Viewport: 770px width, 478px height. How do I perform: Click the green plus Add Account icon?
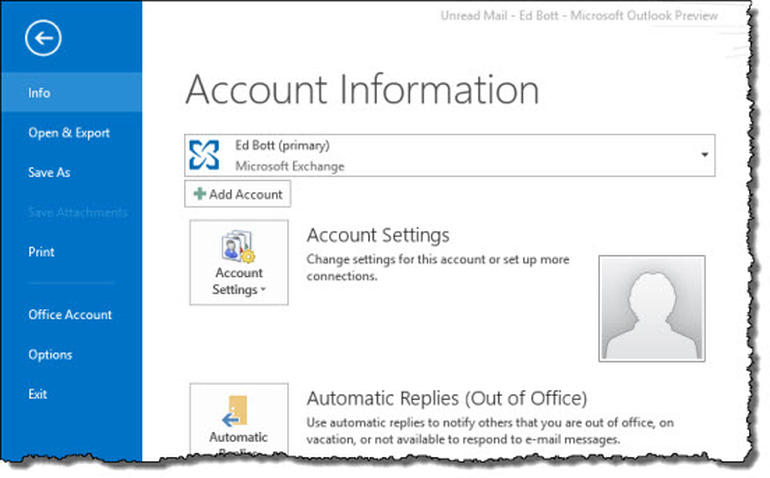(x=199, y=194)
